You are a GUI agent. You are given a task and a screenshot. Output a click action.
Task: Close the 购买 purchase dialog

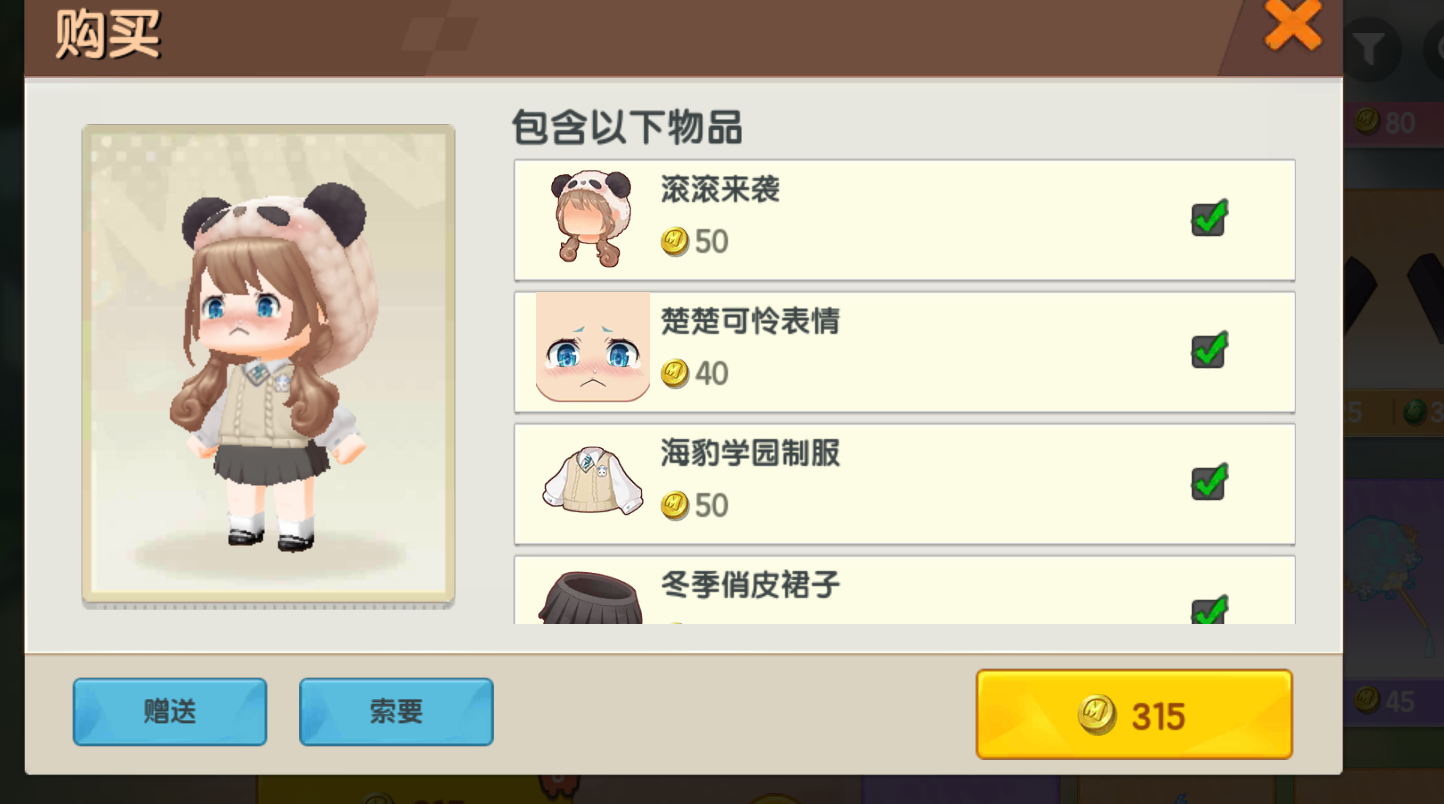(1293, 26)
